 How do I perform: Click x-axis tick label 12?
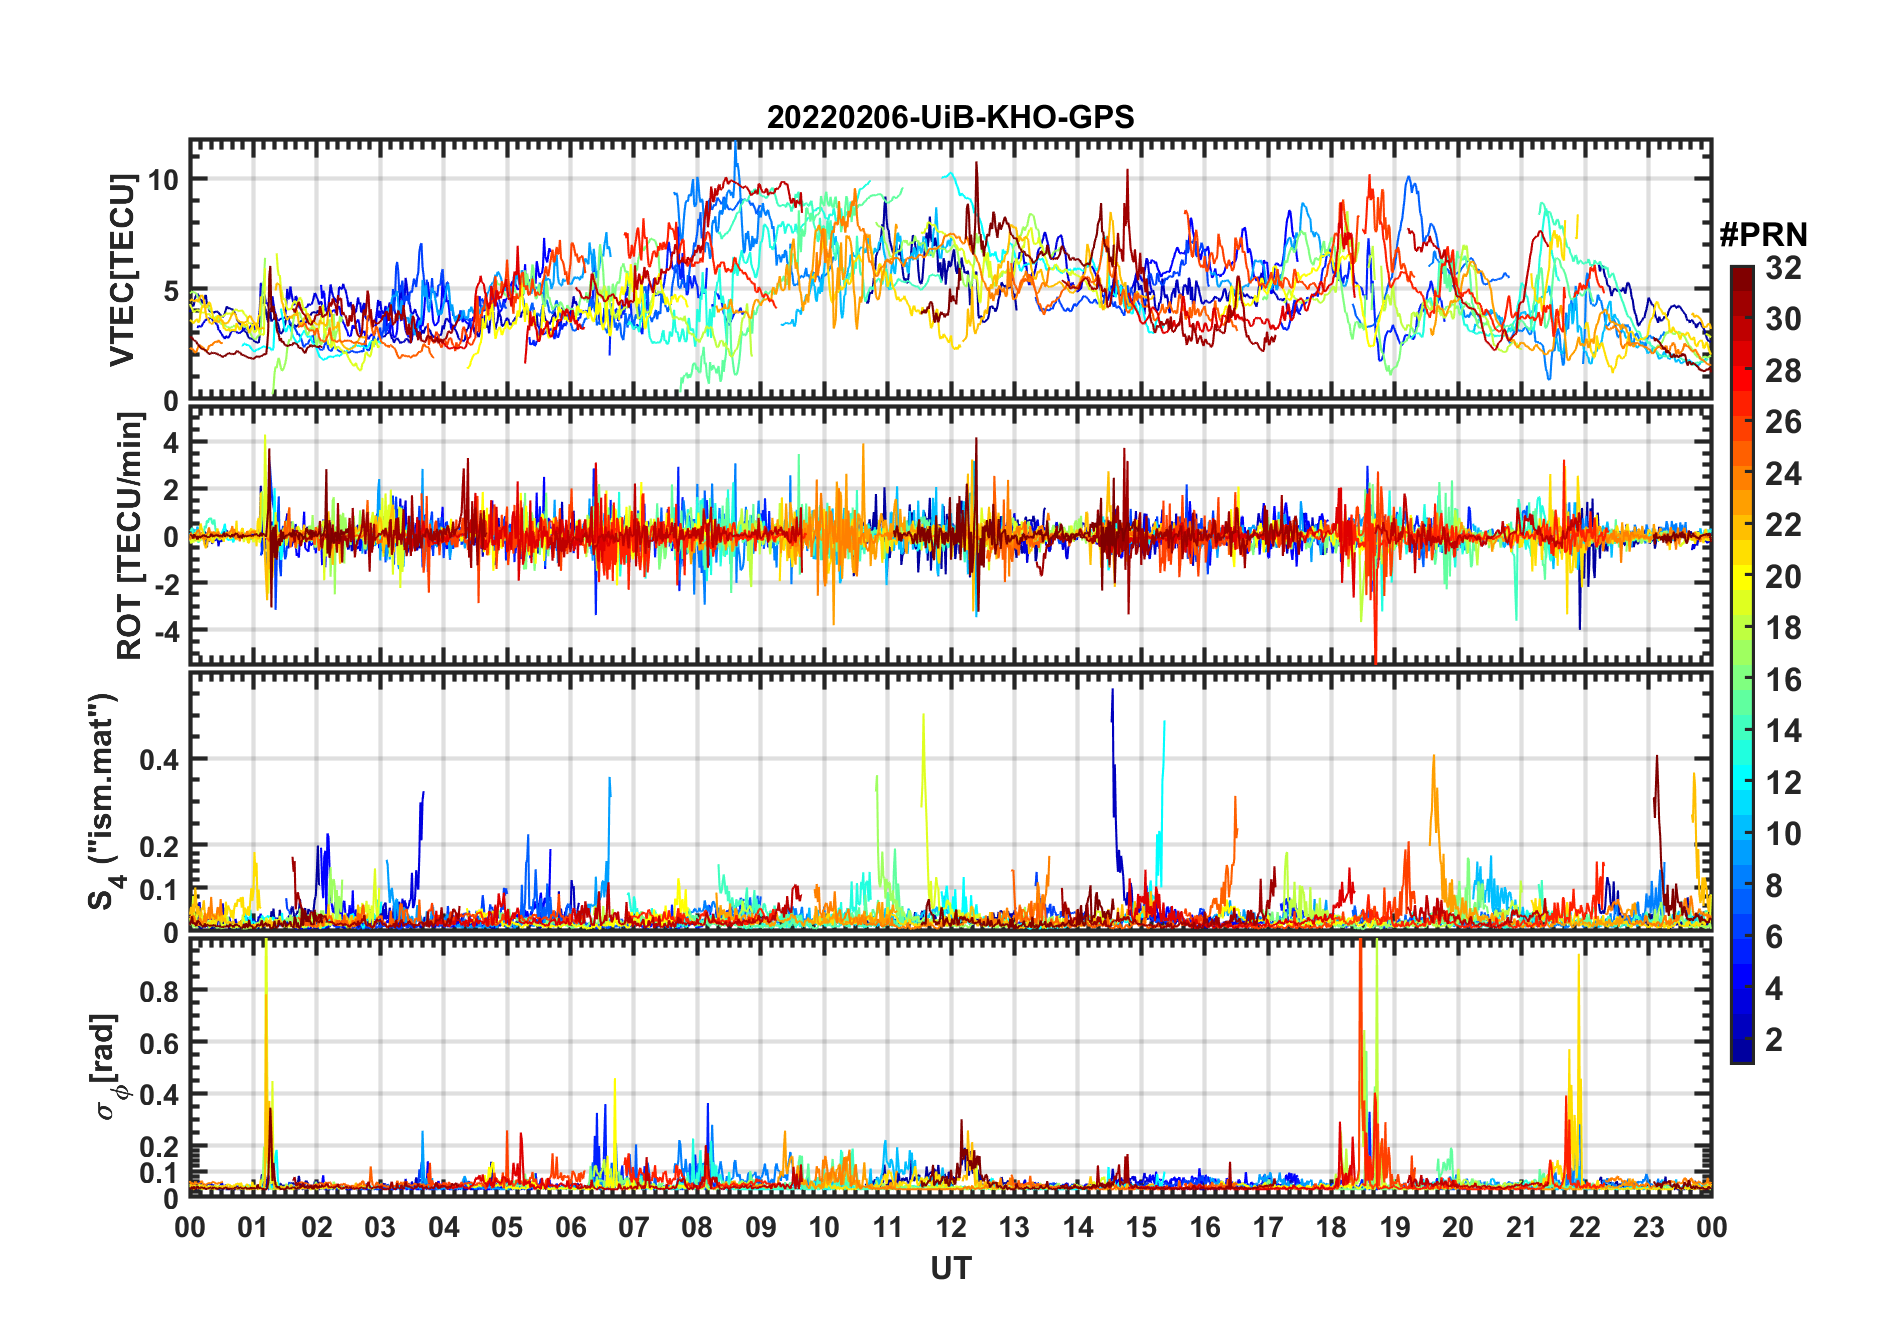click(951, 1227)
